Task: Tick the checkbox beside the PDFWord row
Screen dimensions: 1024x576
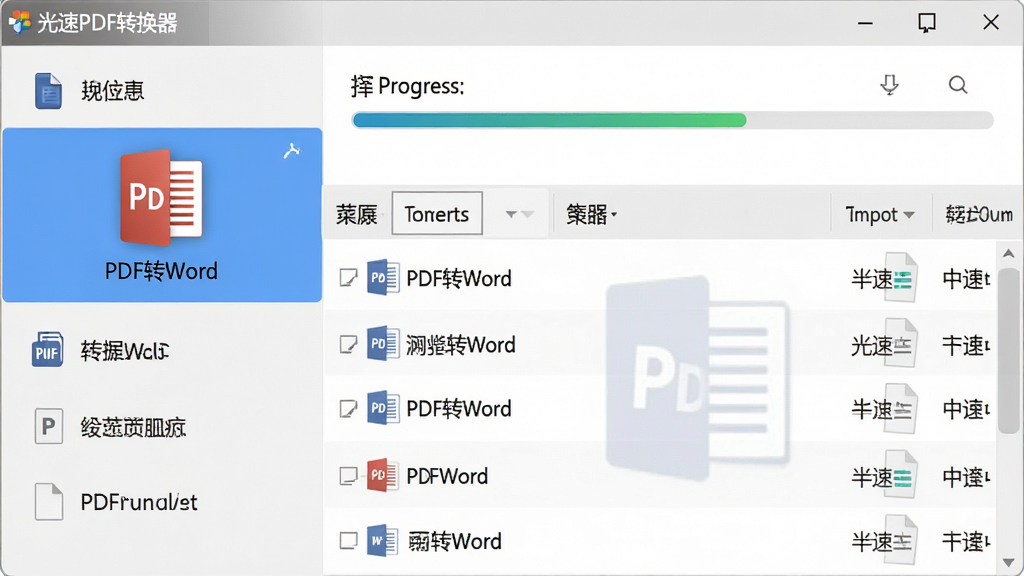Action: click(349, 475)
